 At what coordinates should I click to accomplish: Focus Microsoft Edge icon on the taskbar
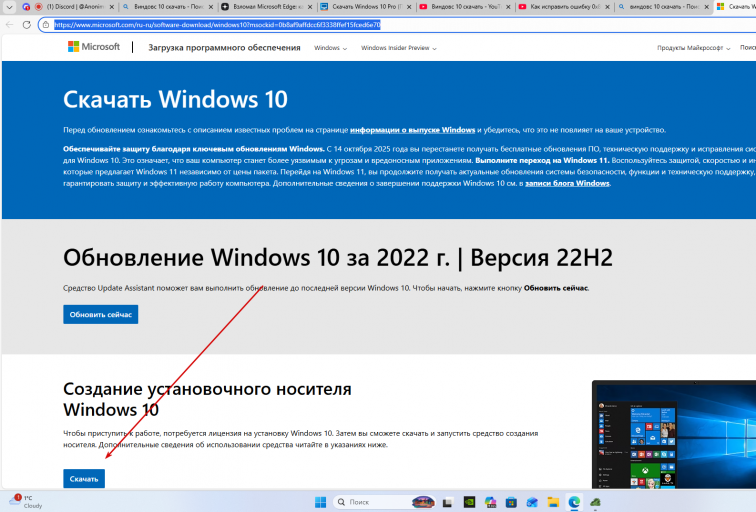[574, 502]
